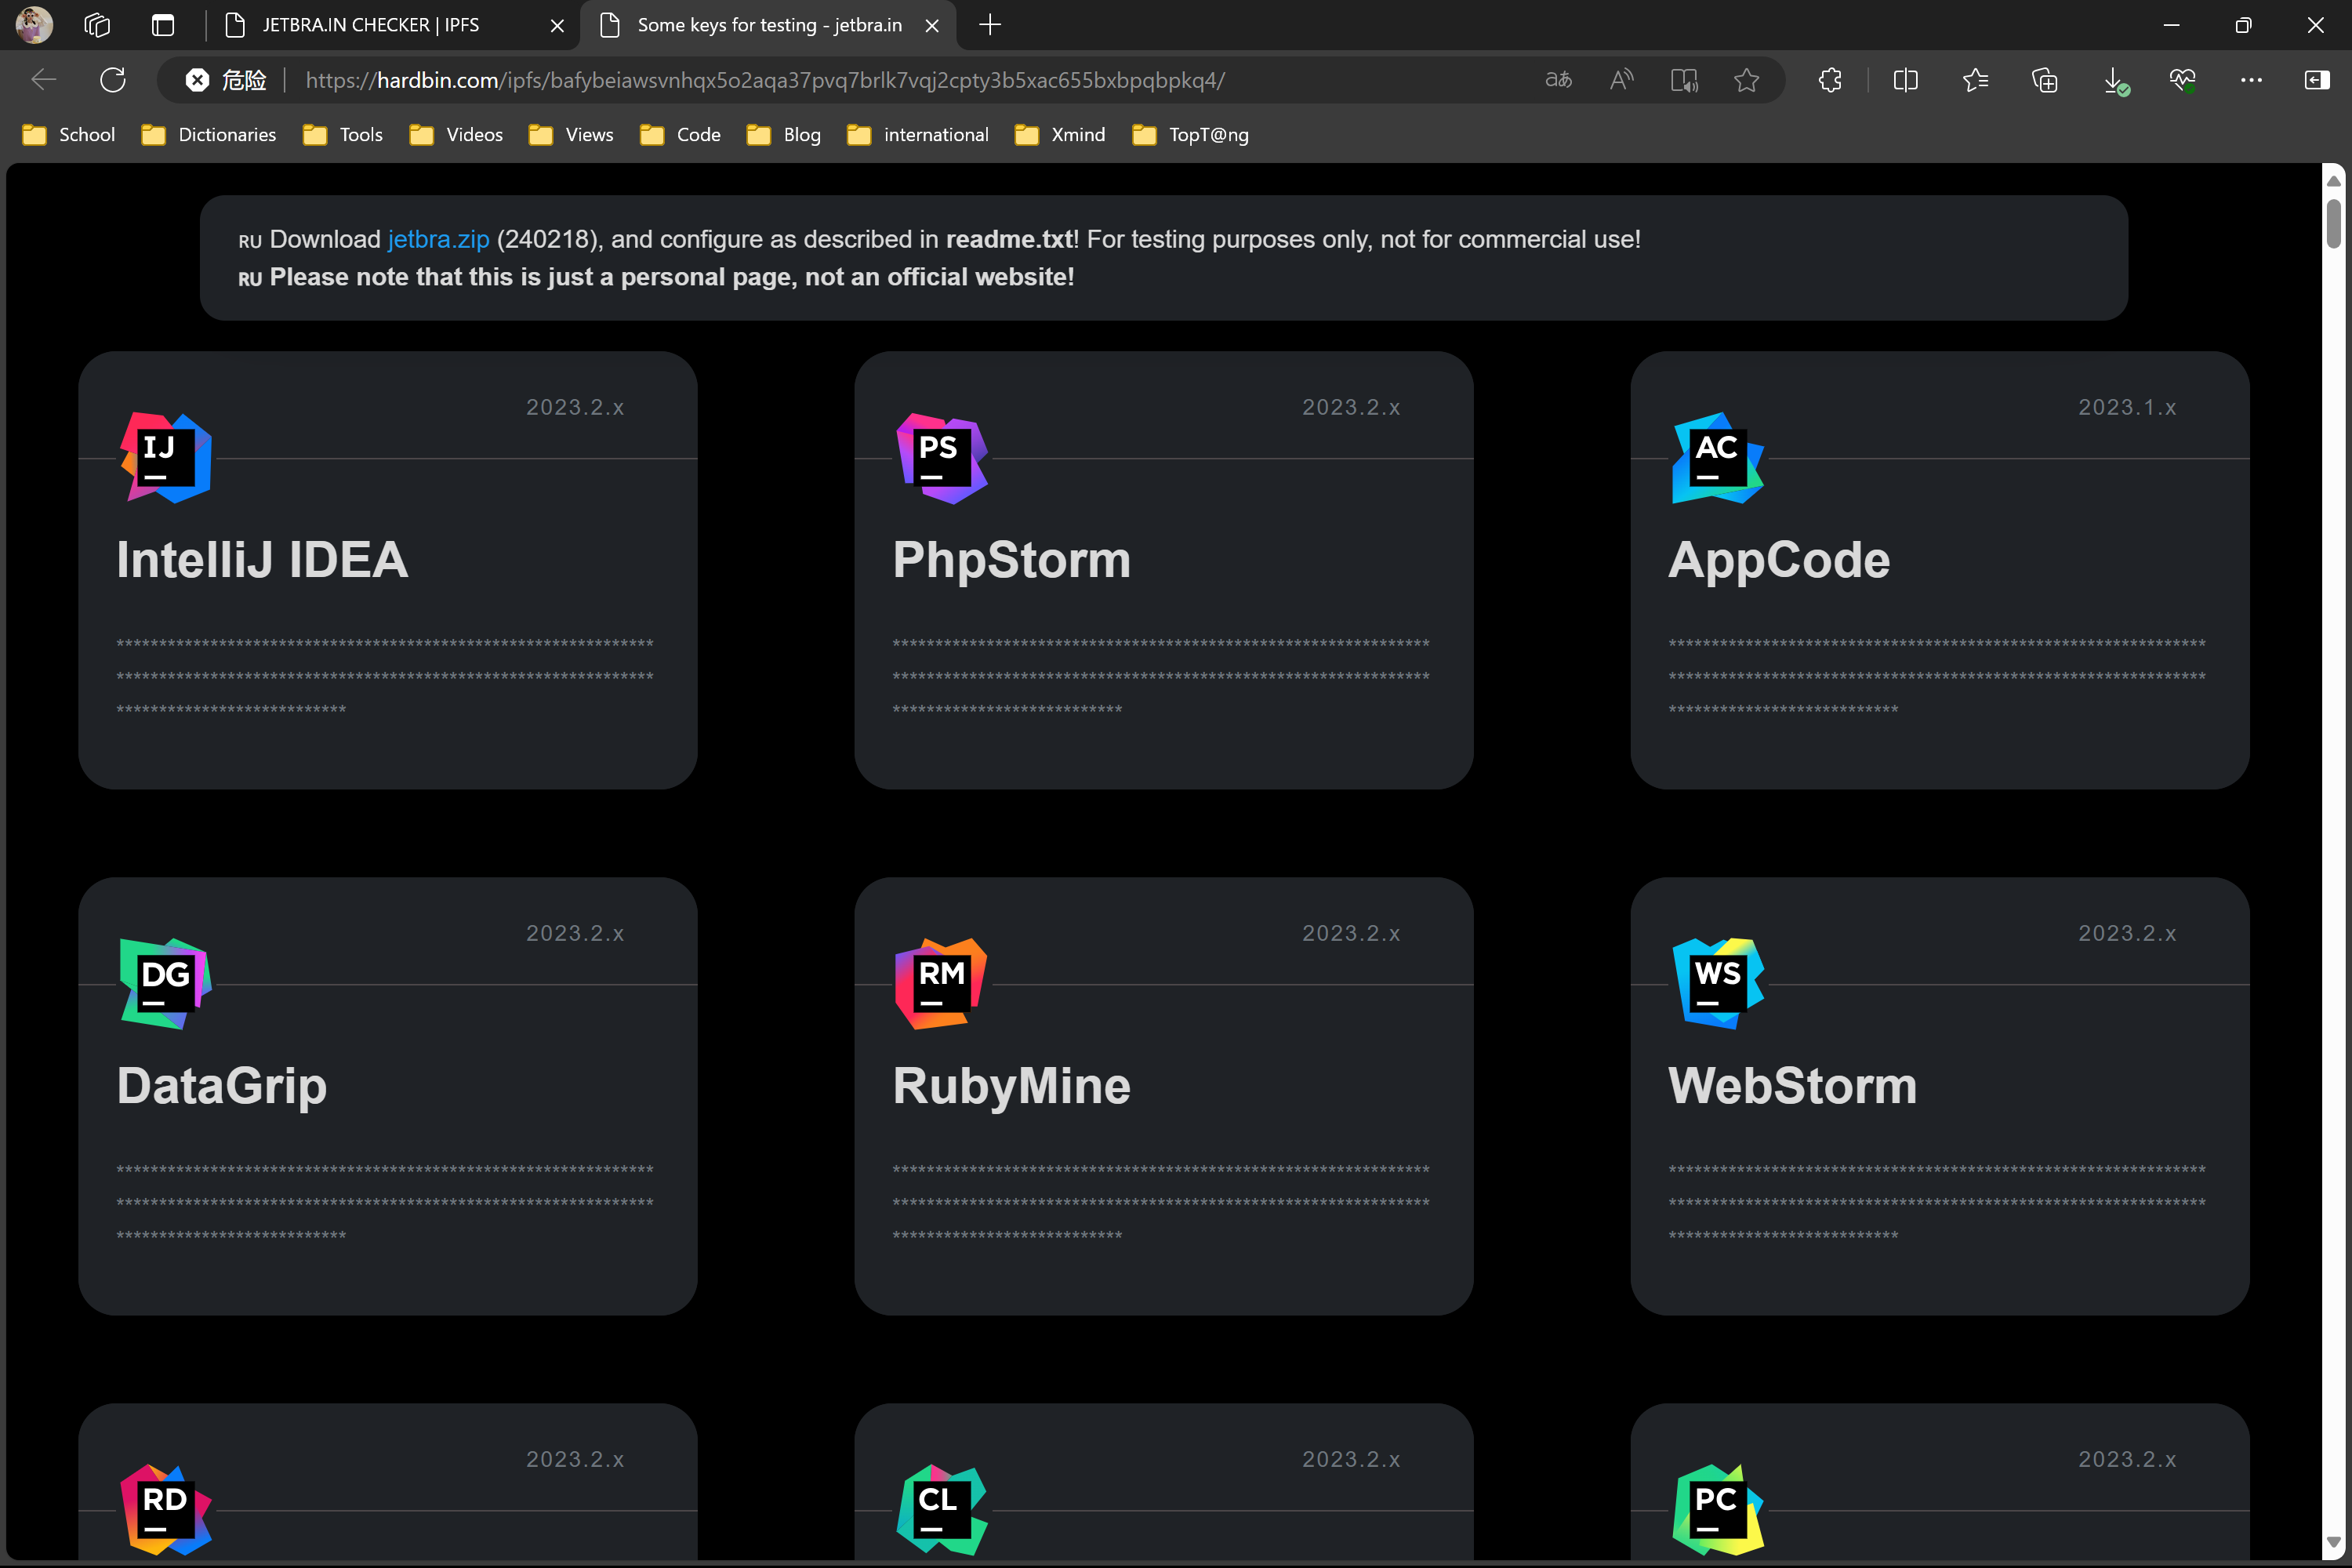The width and height of the screenshot is (2352, 1568).
Task: Close the JETBRA.IN CHECKER tab
Action: (x=557, y=26)
